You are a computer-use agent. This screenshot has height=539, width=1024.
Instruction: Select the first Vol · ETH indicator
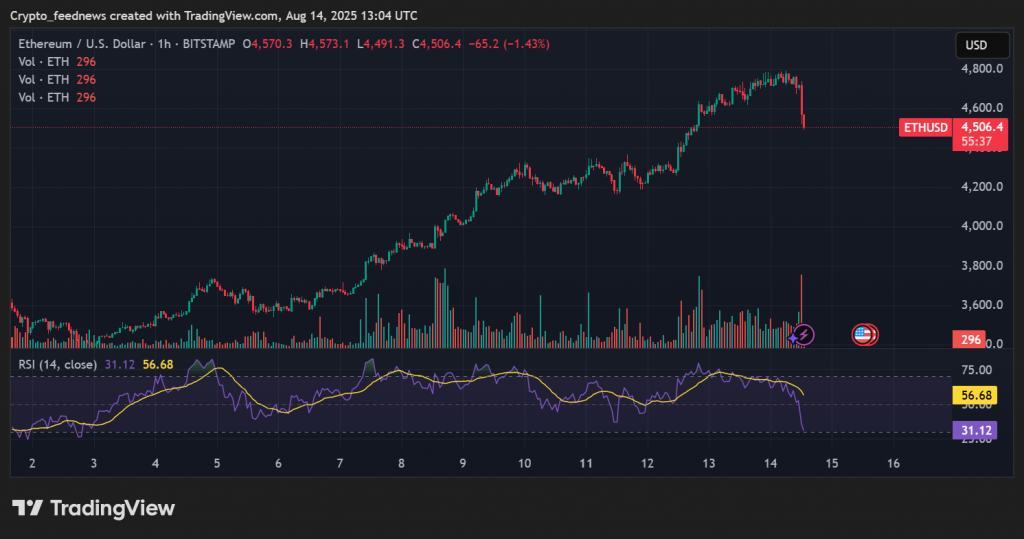(45, 62)
